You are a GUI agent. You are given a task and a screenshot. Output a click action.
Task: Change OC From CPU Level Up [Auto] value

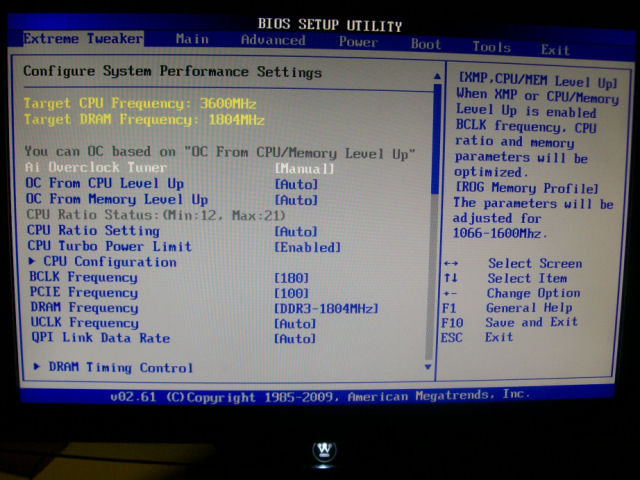(x=296, y=184)
